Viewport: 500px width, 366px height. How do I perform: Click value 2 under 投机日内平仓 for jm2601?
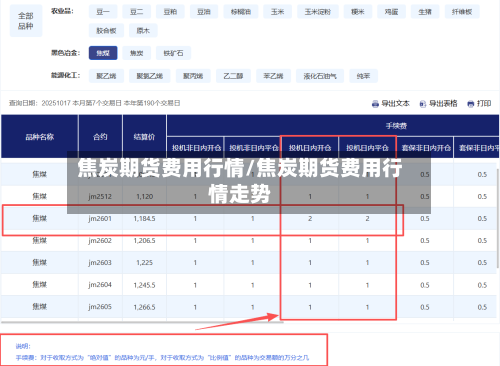367,219
